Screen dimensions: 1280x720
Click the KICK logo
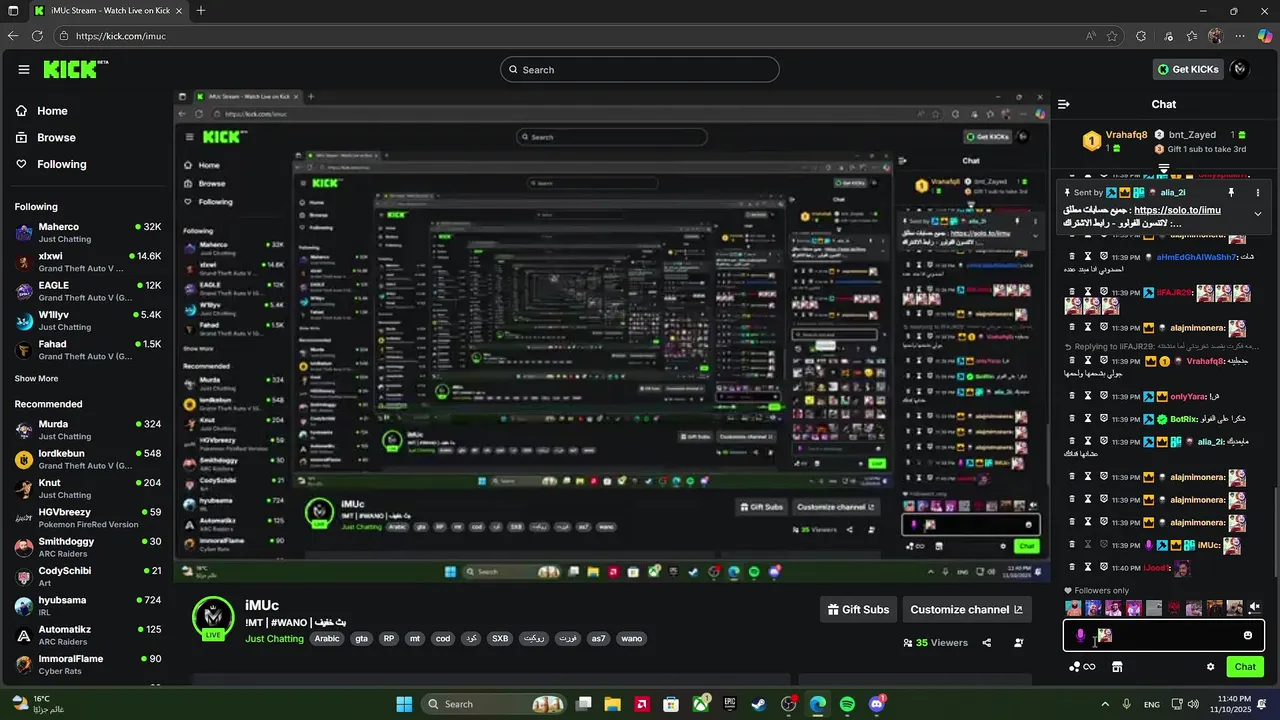(75, 69)
